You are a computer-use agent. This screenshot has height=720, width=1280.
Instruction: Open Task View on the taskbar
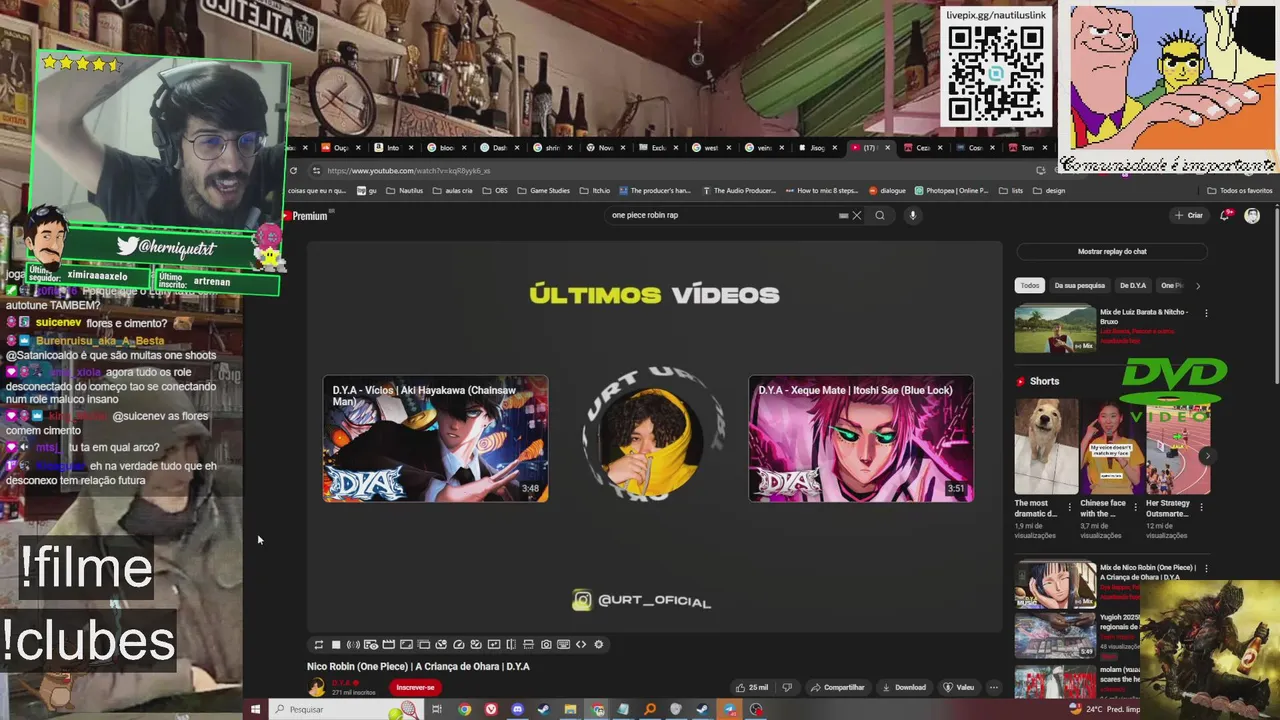[x=437, y=710]
